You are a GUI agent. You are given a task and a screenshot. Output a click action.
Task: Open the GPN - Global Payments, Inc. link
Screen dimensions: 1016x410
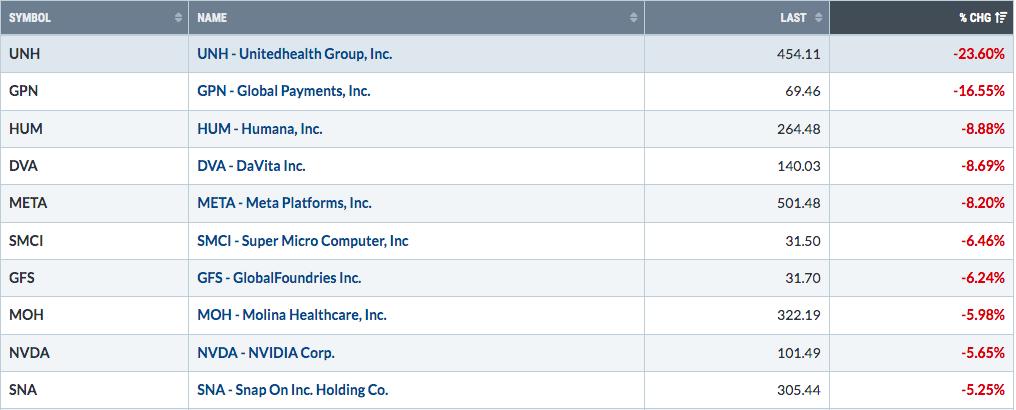pos(284,91)
